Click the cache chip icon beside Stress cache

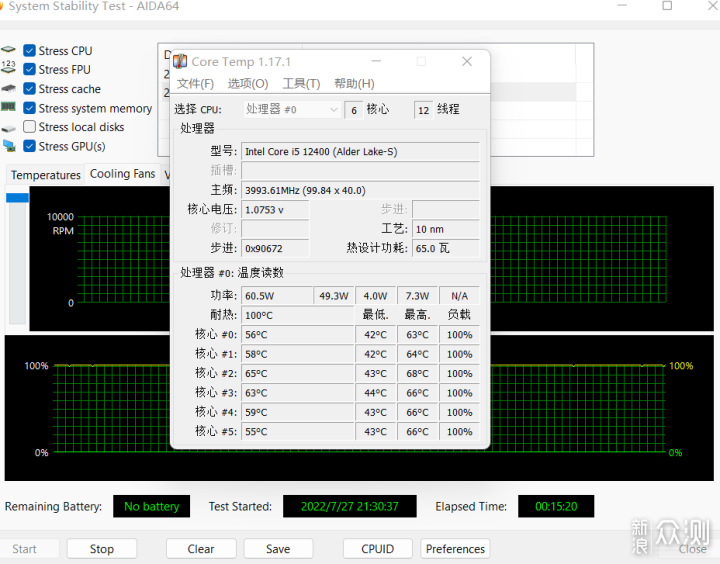[x=8, y=88]
